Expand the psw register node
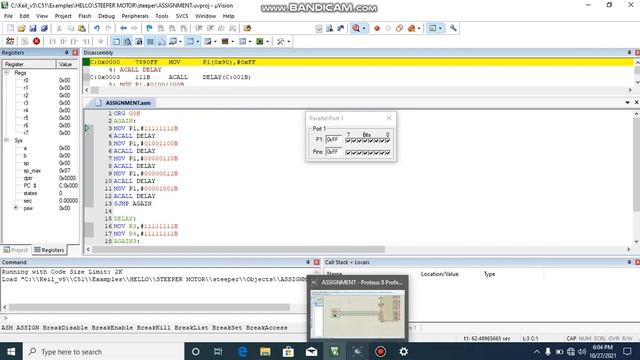The height and width of the screenshot is (360, 640). pos(16,208)
